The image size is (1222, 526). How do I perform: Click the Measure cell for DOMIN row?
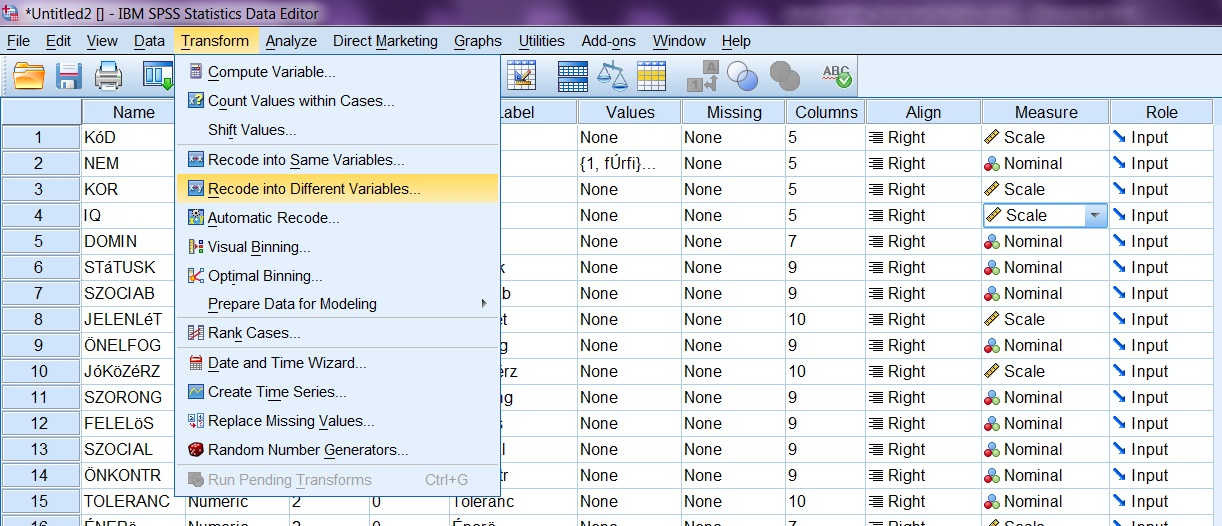[1045, 241]
